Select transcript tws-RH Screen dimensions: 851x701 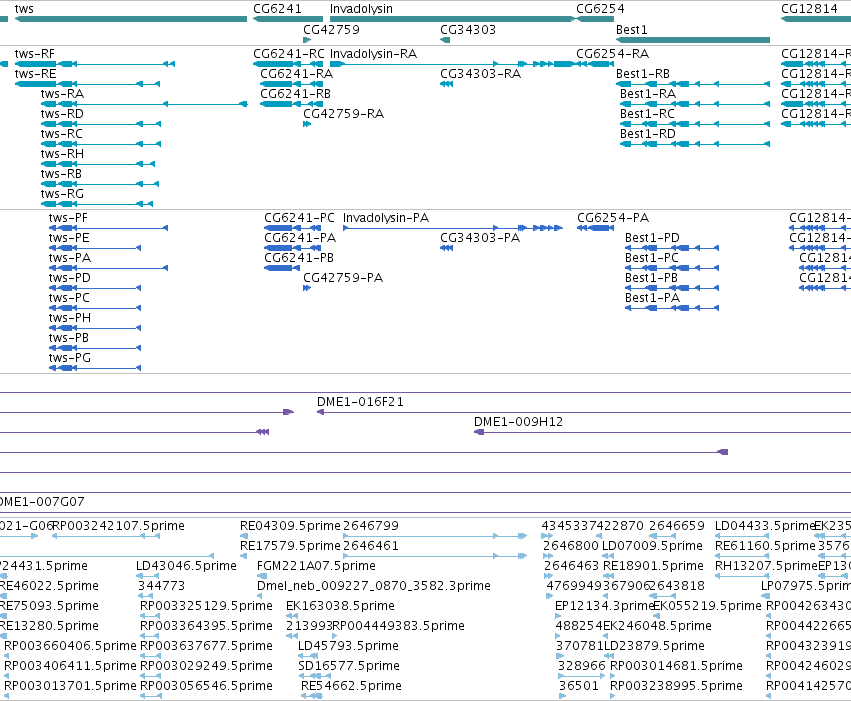[x=62, y=154]
